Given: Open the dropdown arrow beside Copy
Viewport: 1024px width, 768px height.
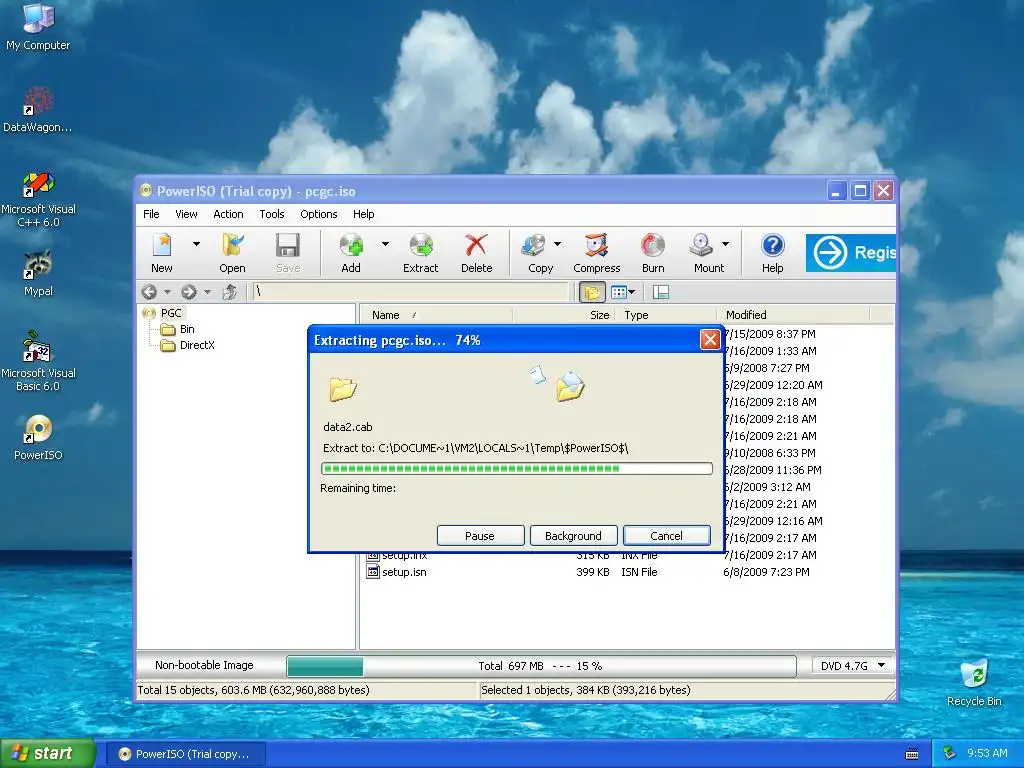Looking at the screenshot, I should (557, 244).
